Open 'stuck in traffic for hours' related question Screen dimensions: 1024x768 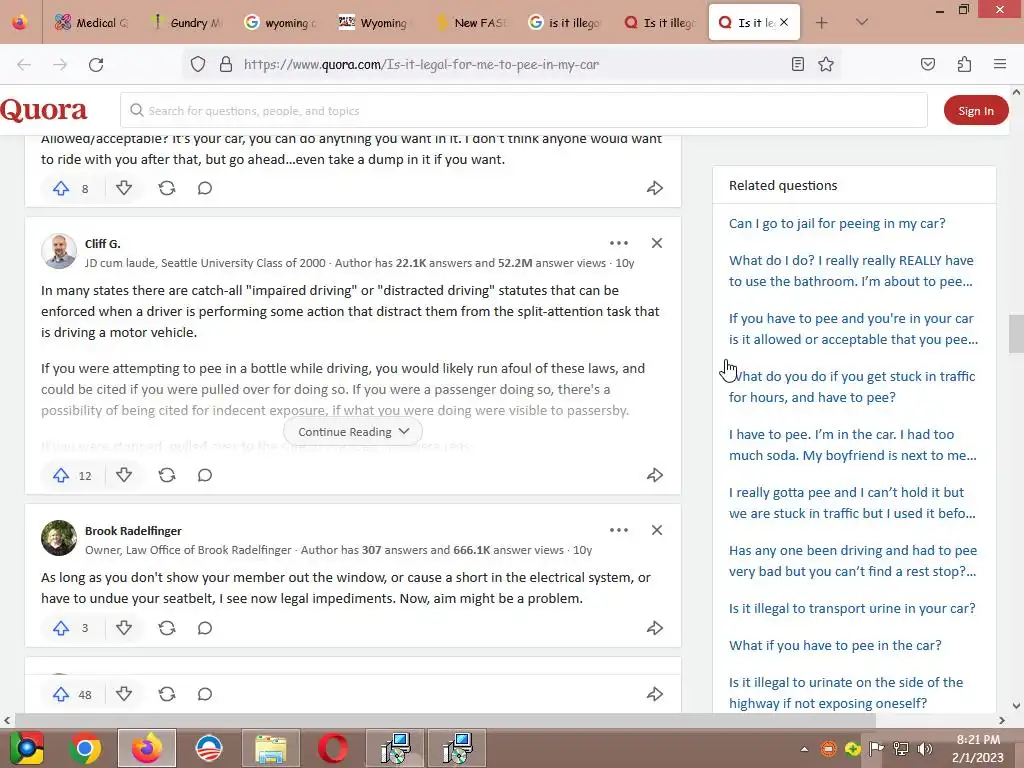[x=852, y=387]
